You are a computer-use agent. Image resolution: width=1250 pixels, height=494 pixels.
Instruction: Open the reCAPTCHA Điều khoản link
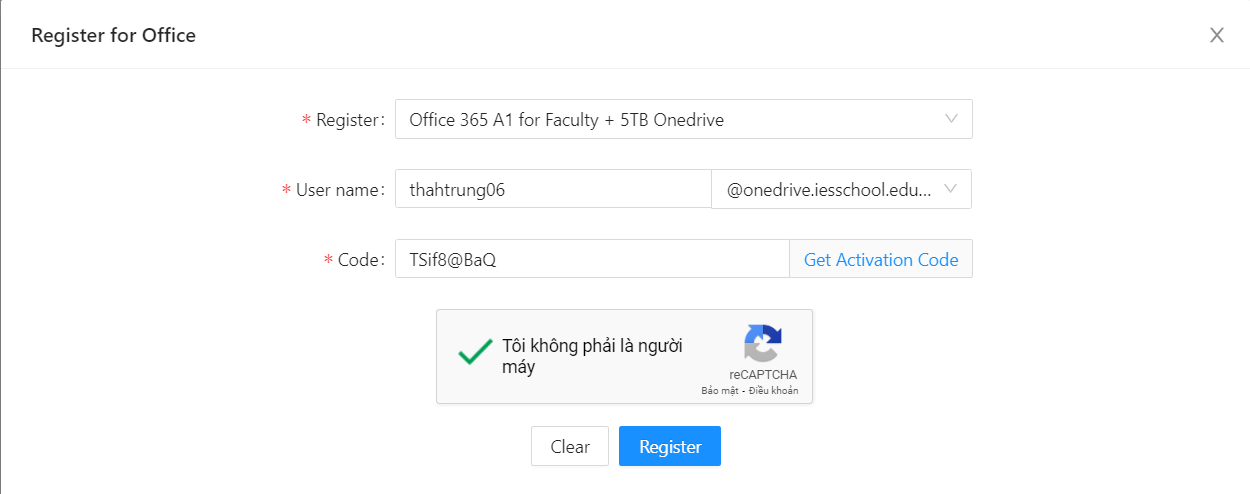pos(774,391)
